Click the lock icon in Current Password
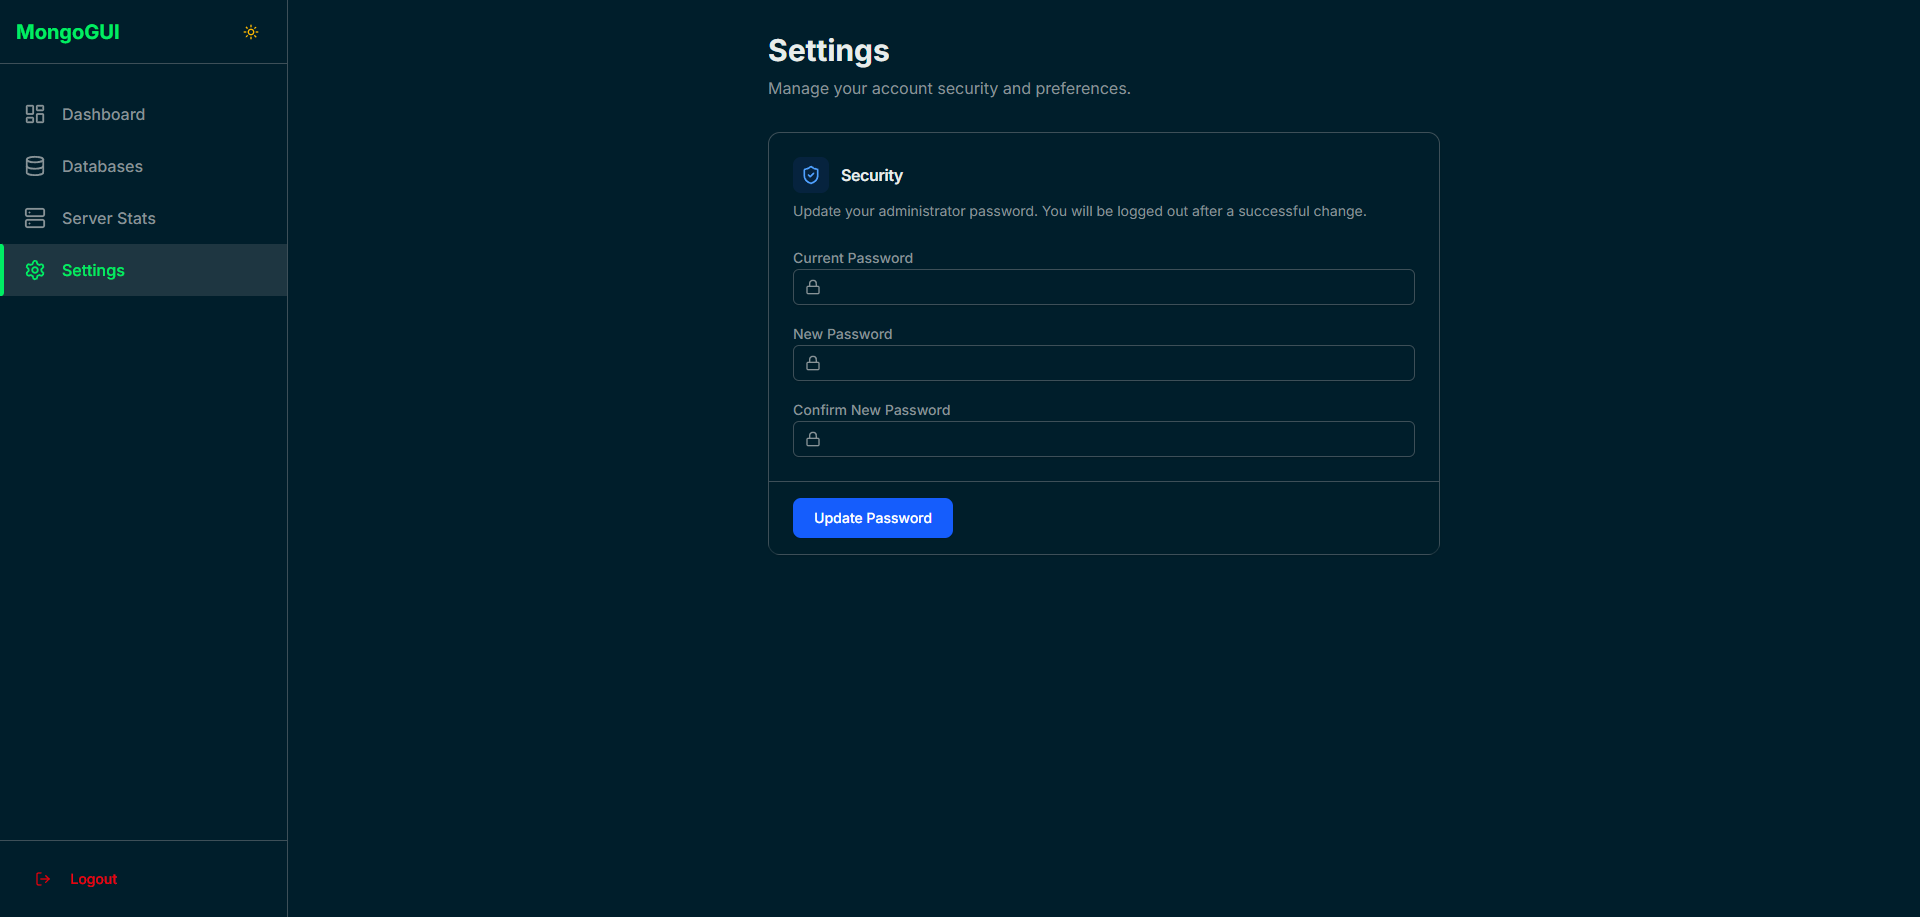The image size is (1920, 917). [813, 287]
